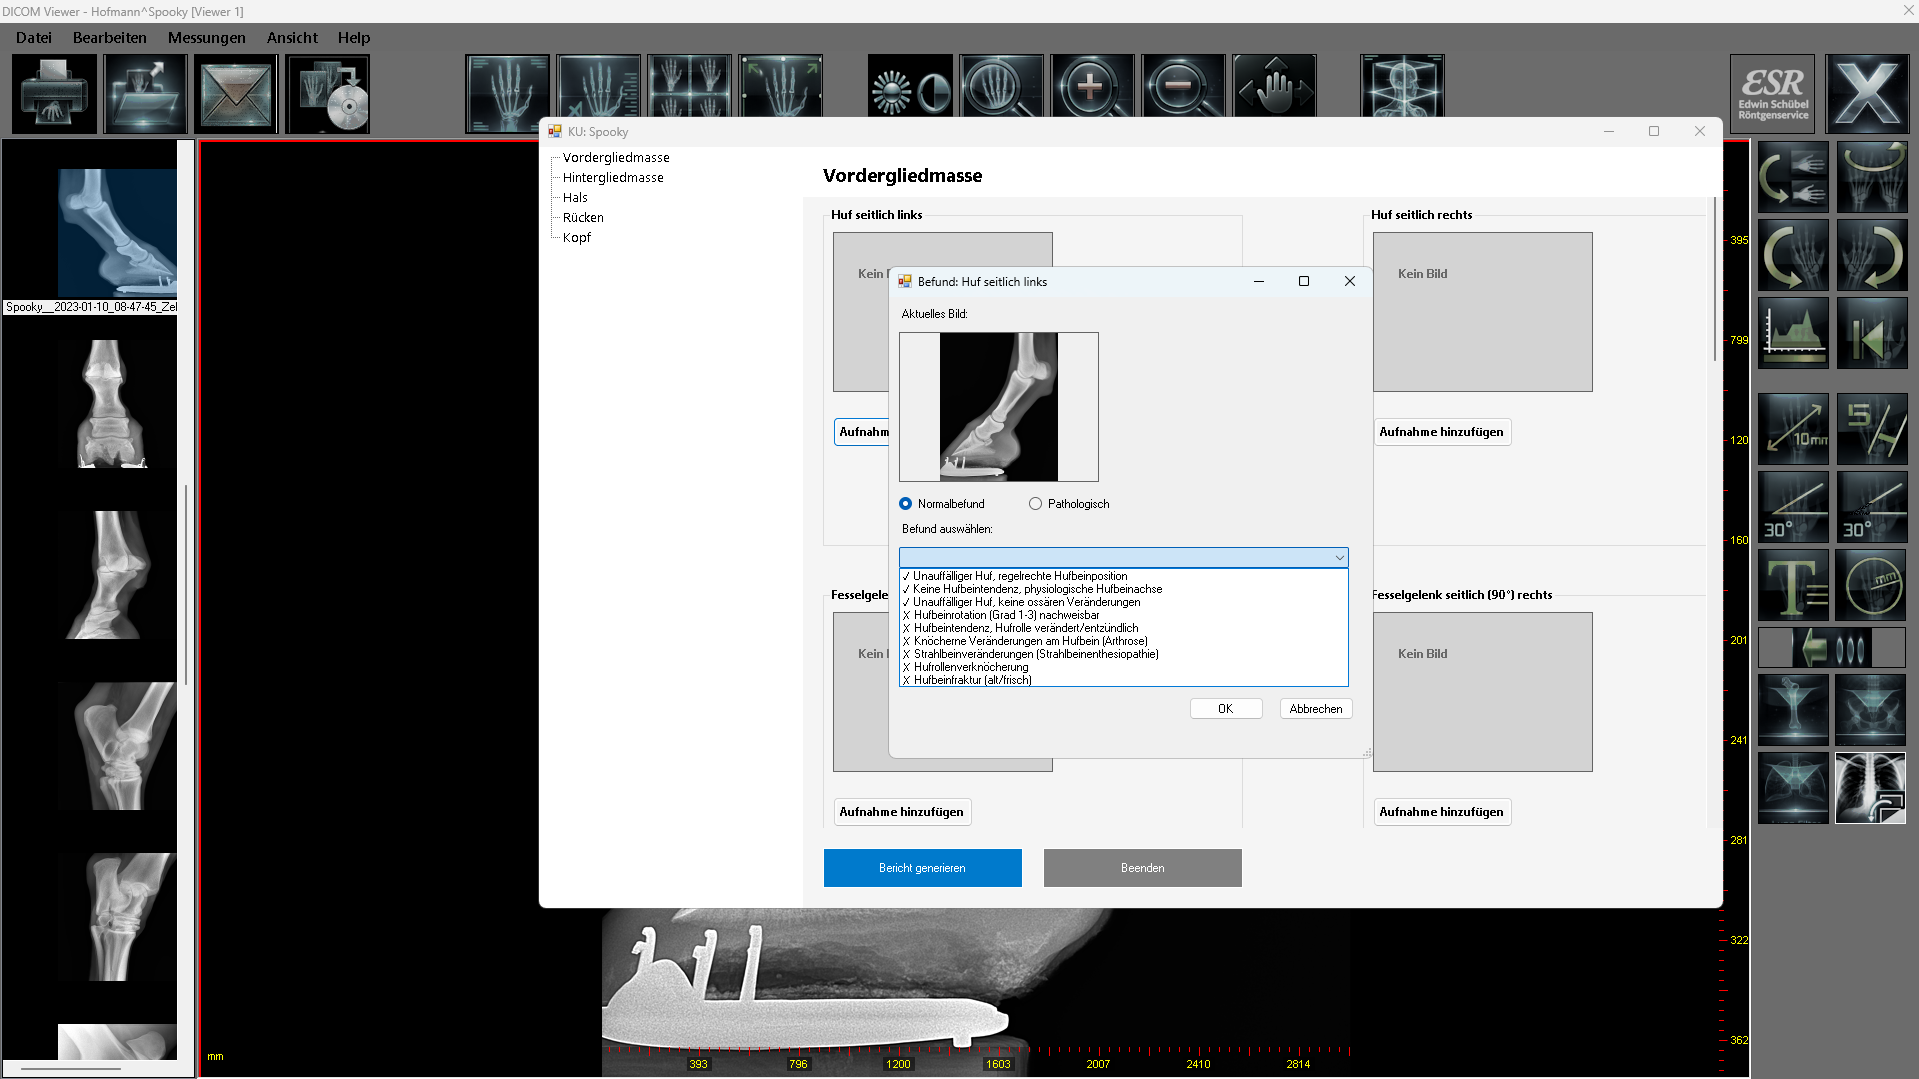This screenshot has width=1919, height=1079.
Task: Click the large X close viewer icon
Action: click(1867, 94)
